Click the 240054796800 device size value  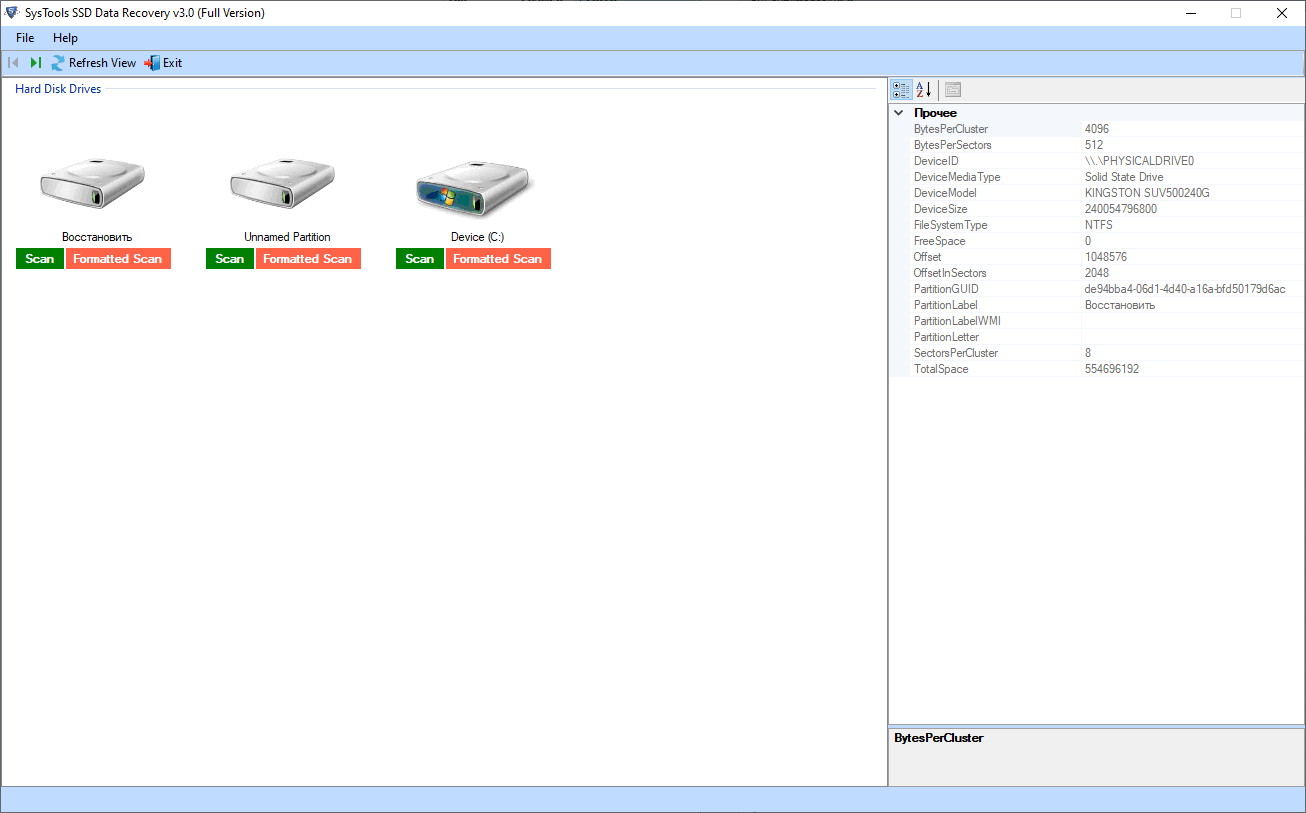1121,209
